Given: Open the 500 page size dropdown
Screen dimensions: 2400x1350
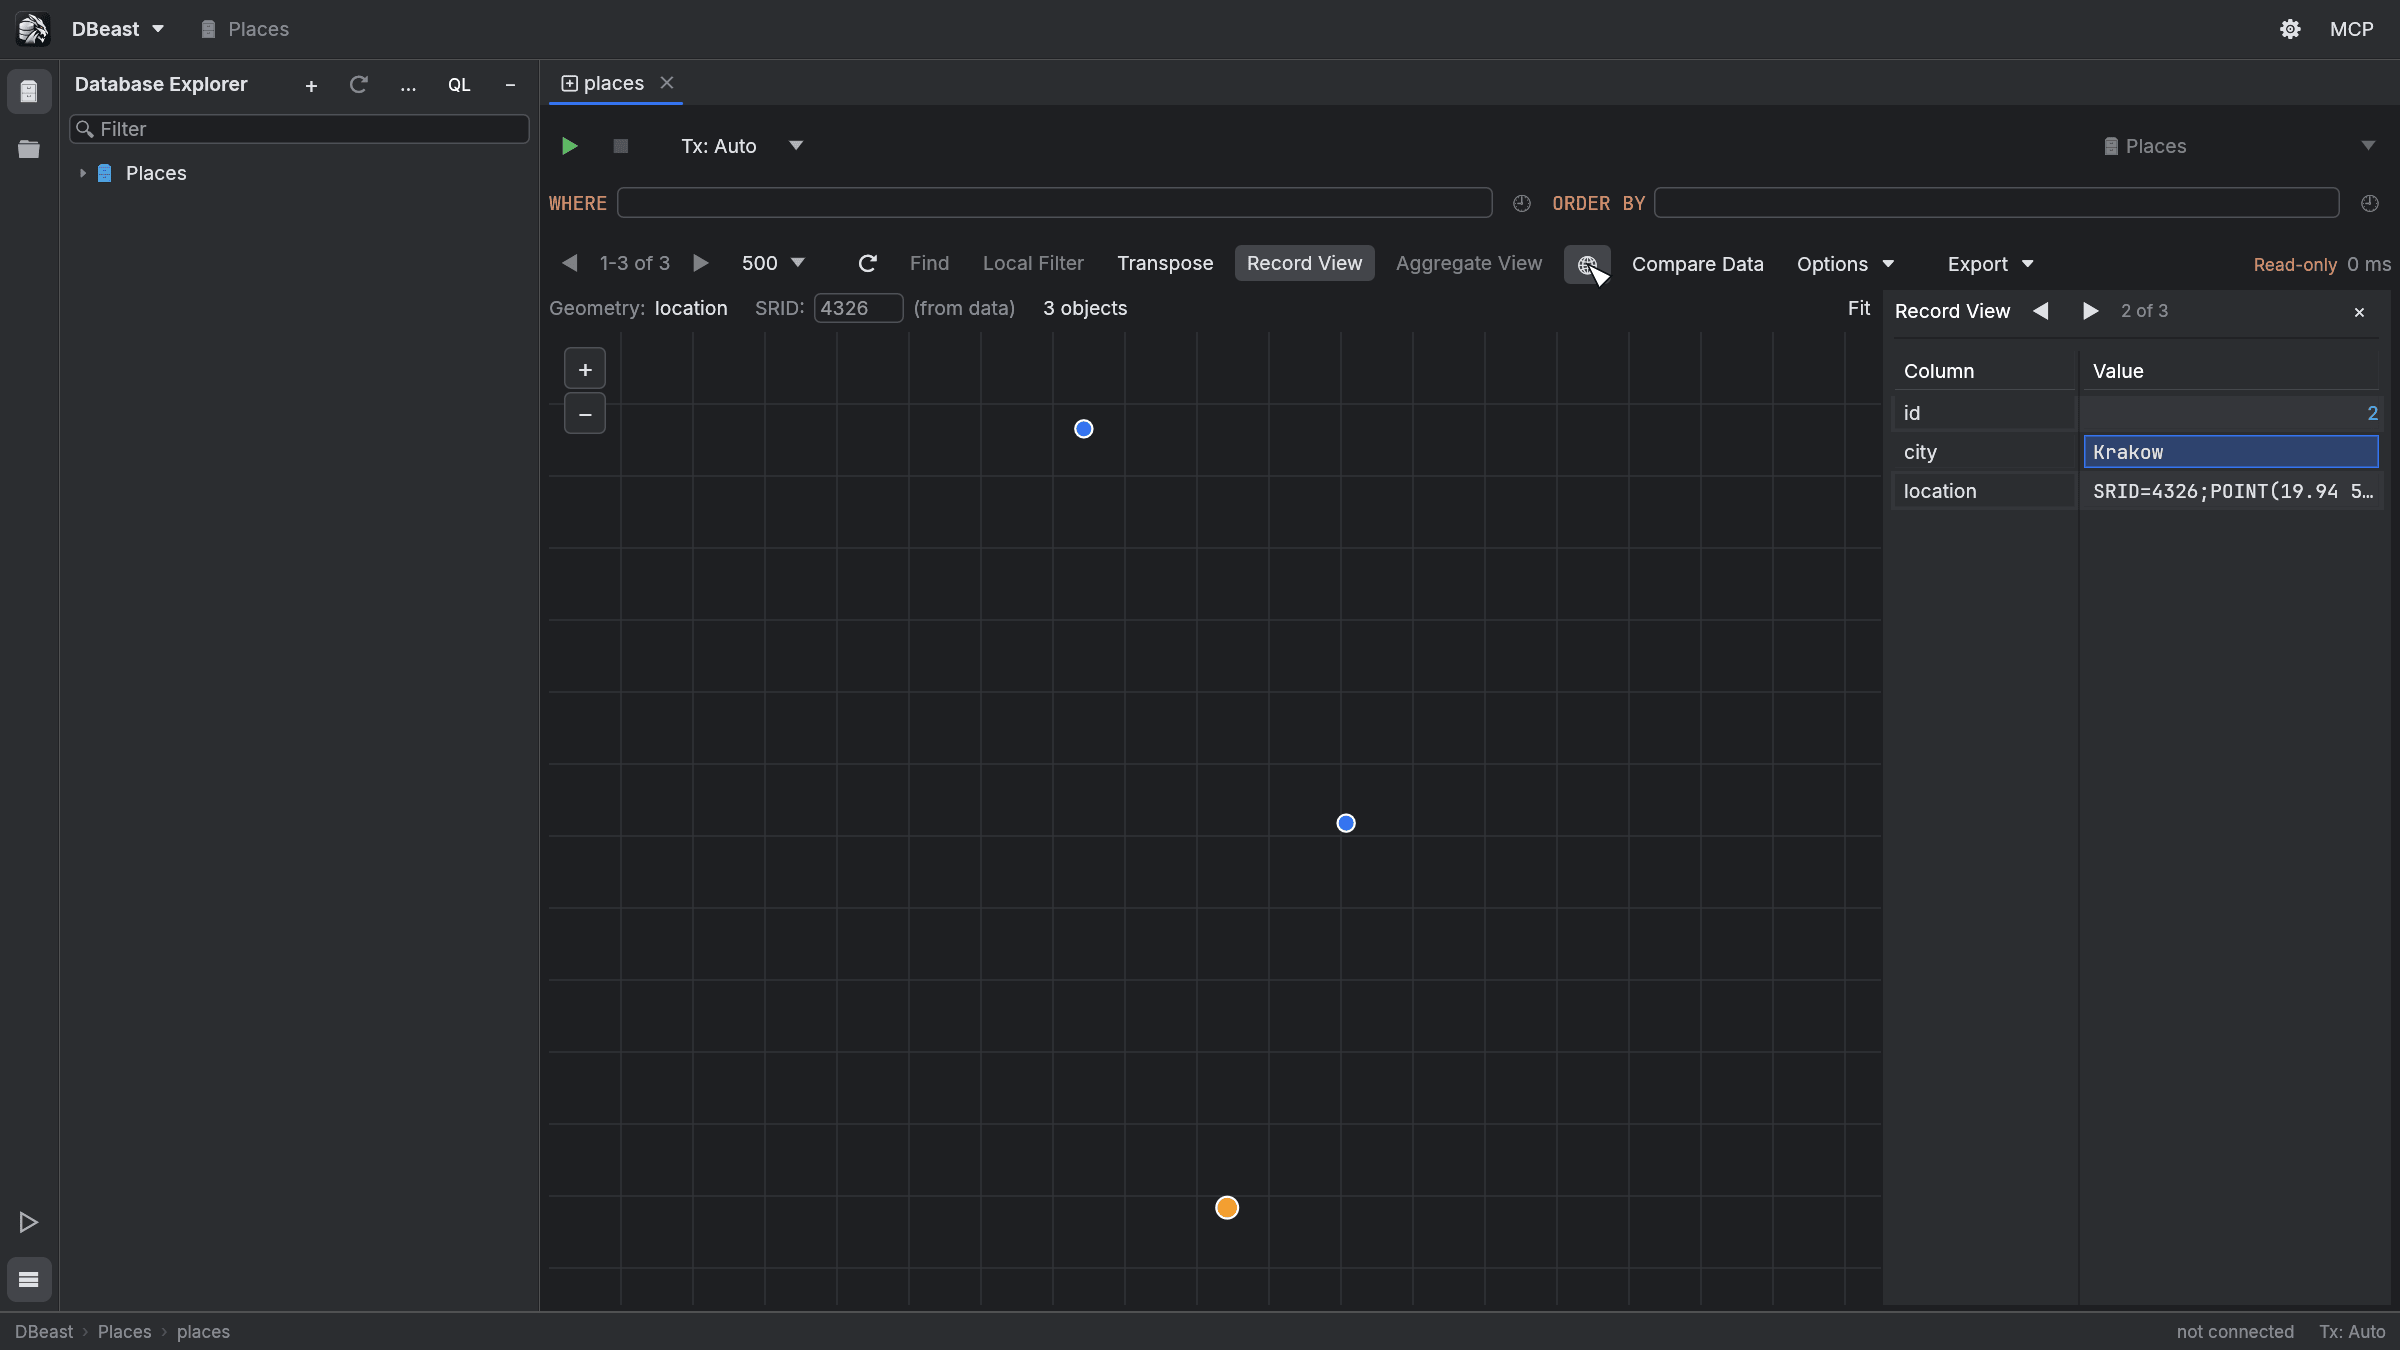Looking at the screenshot, I should click(x=773, y=263).
